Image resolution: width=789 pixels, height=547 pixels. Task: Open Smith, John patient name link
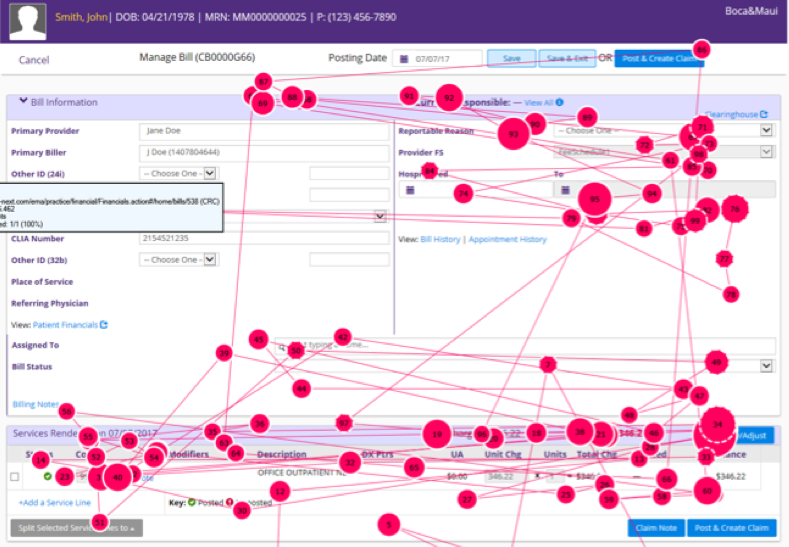81,17
